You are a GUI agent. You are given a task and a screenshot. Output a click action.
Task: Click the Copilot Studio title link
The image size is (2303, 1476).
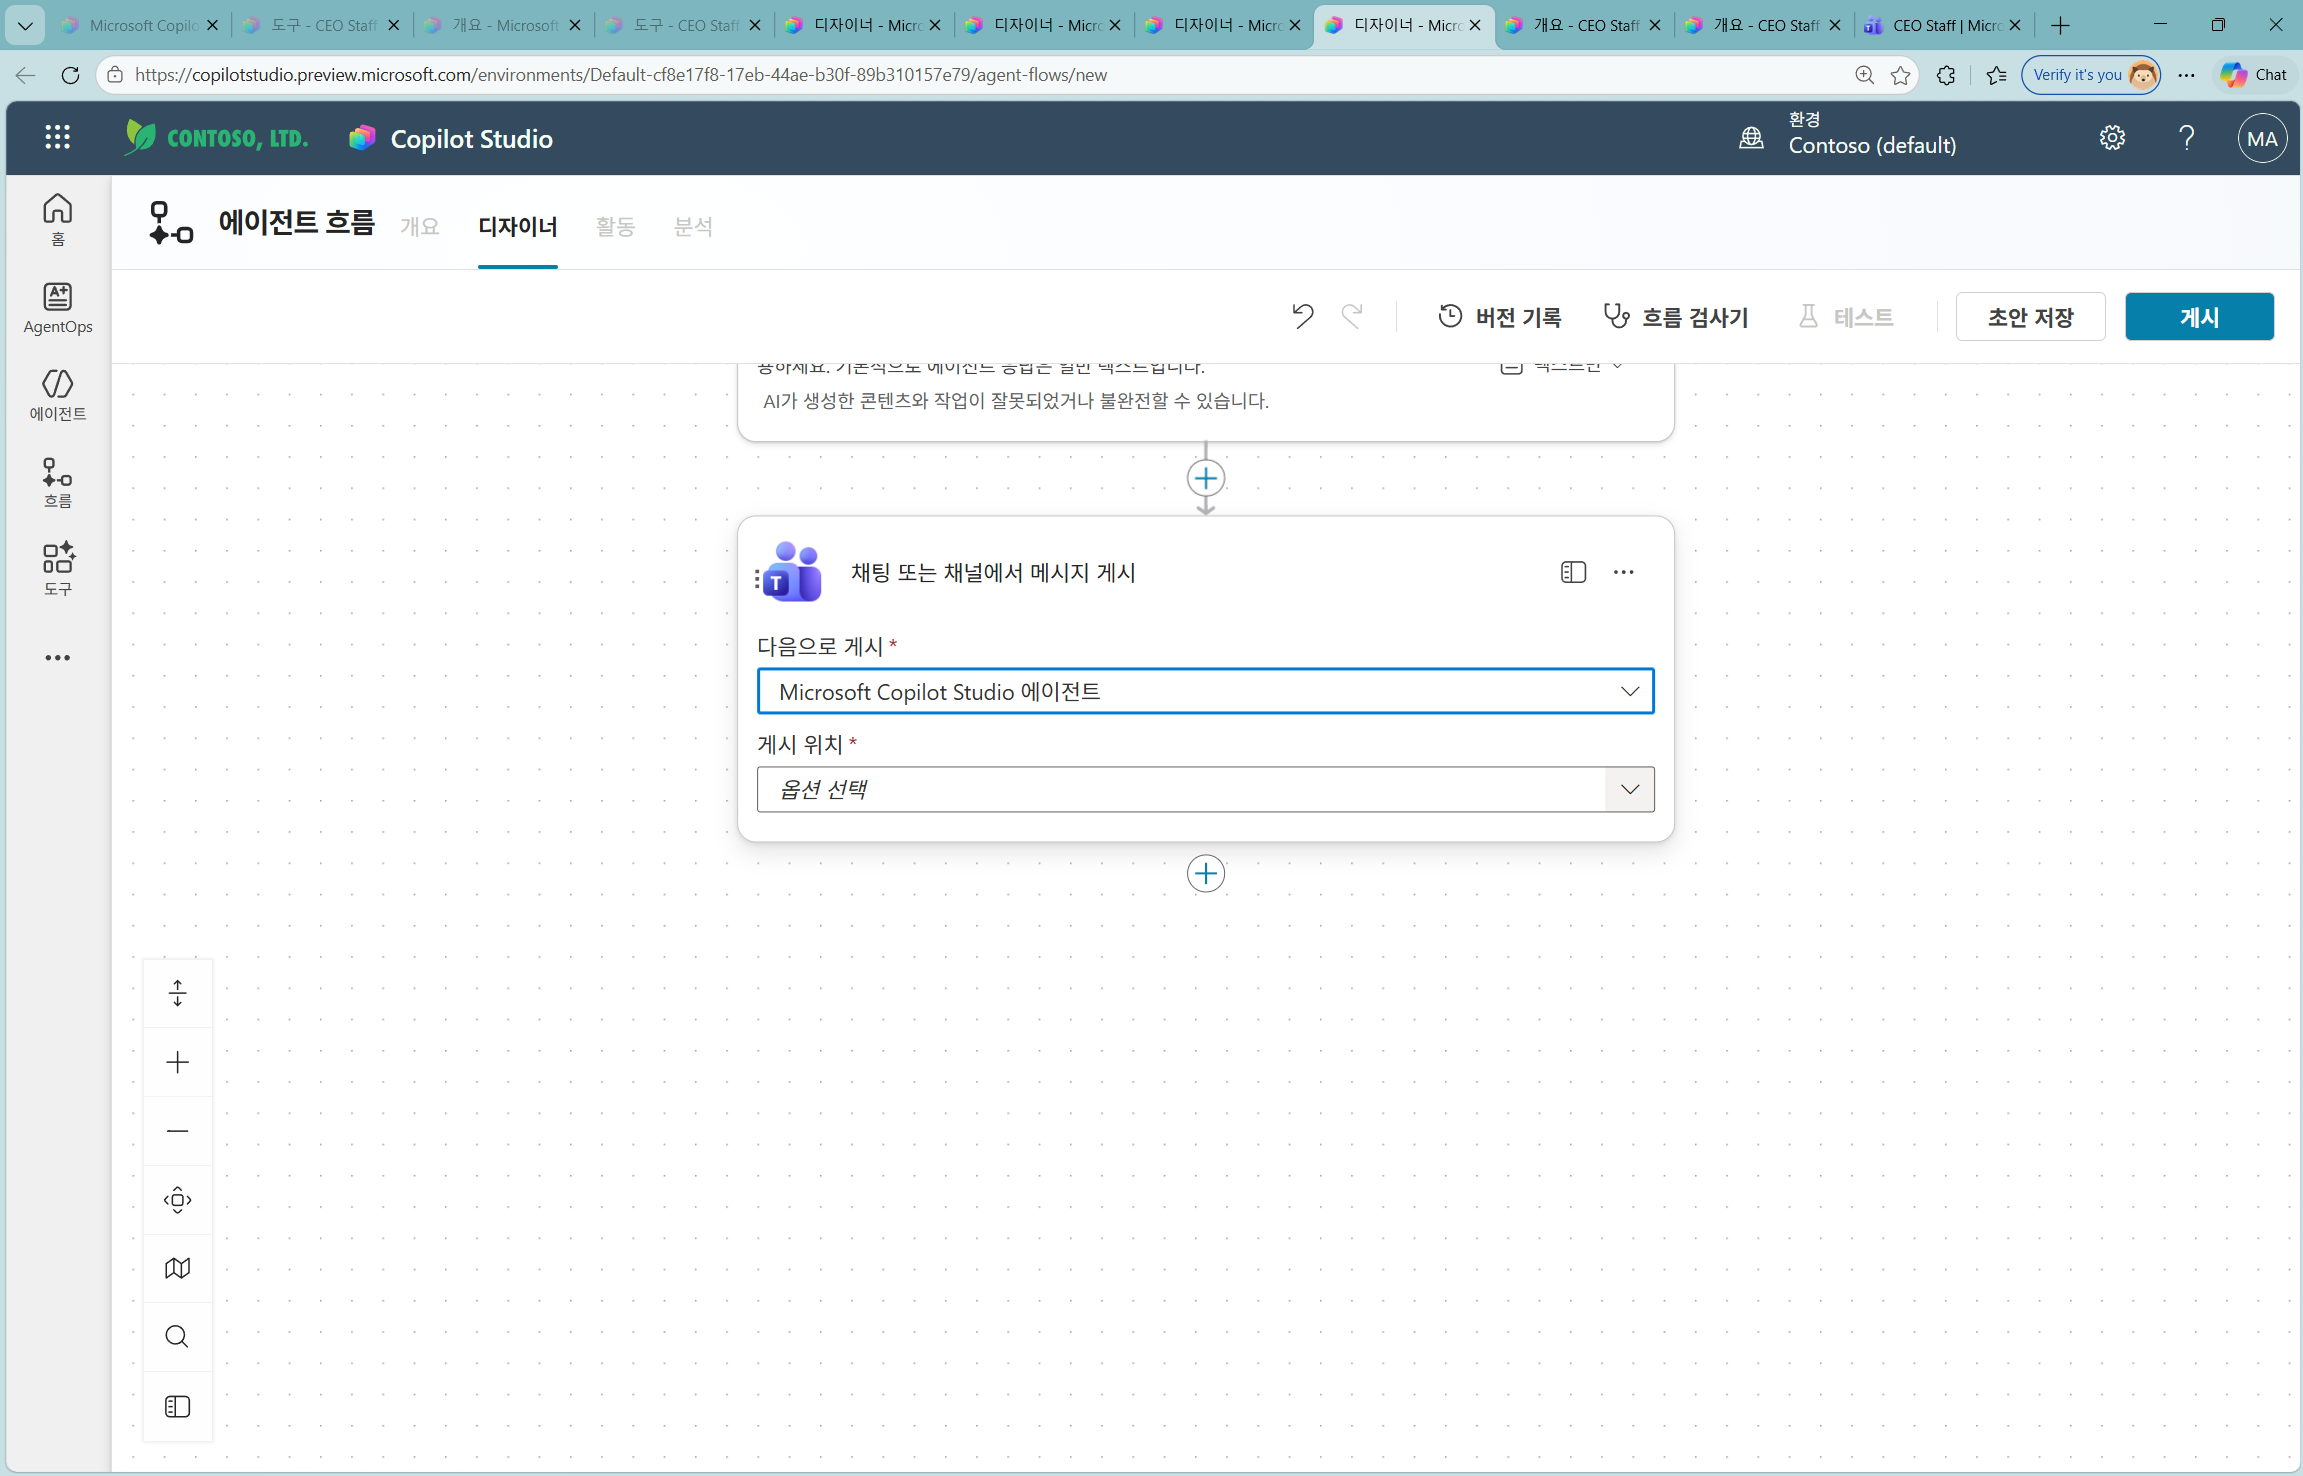pos(471,139)
